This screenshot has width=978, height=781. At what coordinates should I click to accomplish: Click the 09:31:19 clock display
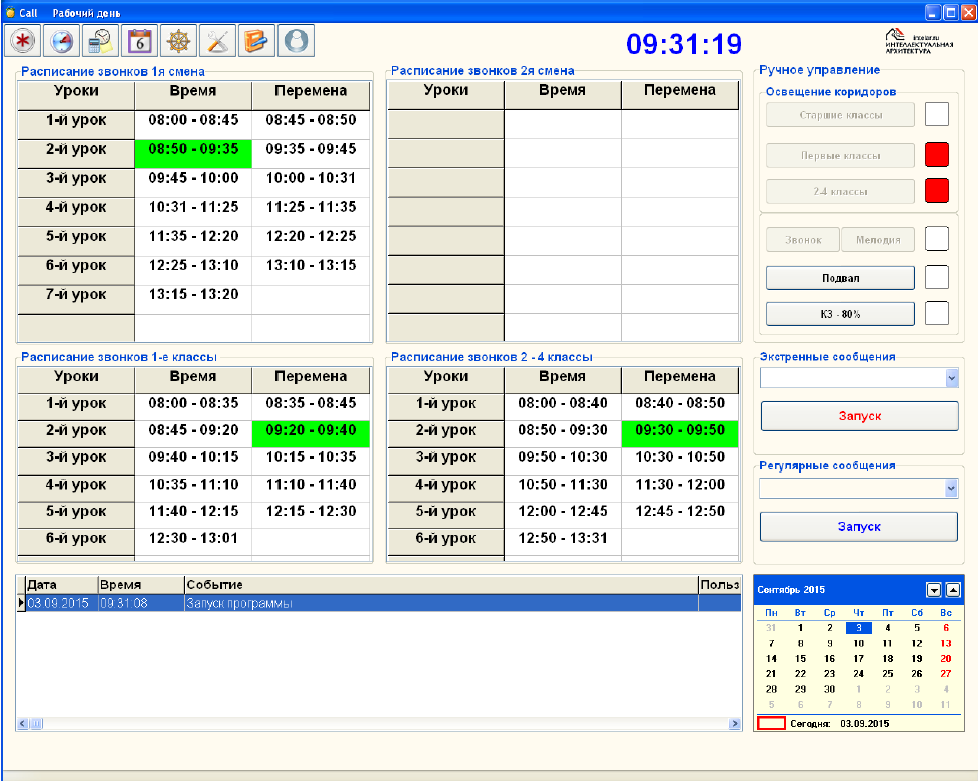pos(684,44)
